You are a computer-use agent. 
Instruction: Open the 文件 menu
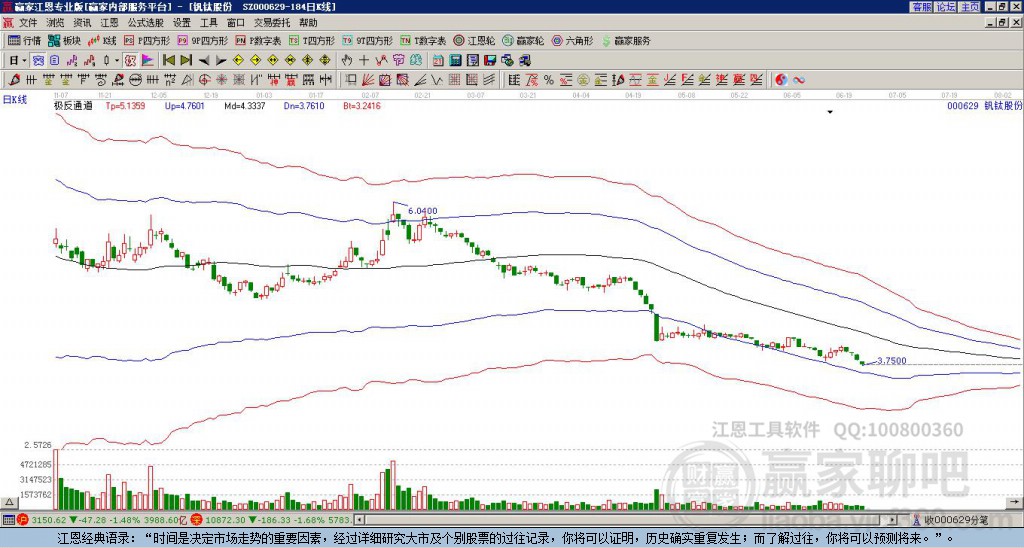(x=28, y=23)
